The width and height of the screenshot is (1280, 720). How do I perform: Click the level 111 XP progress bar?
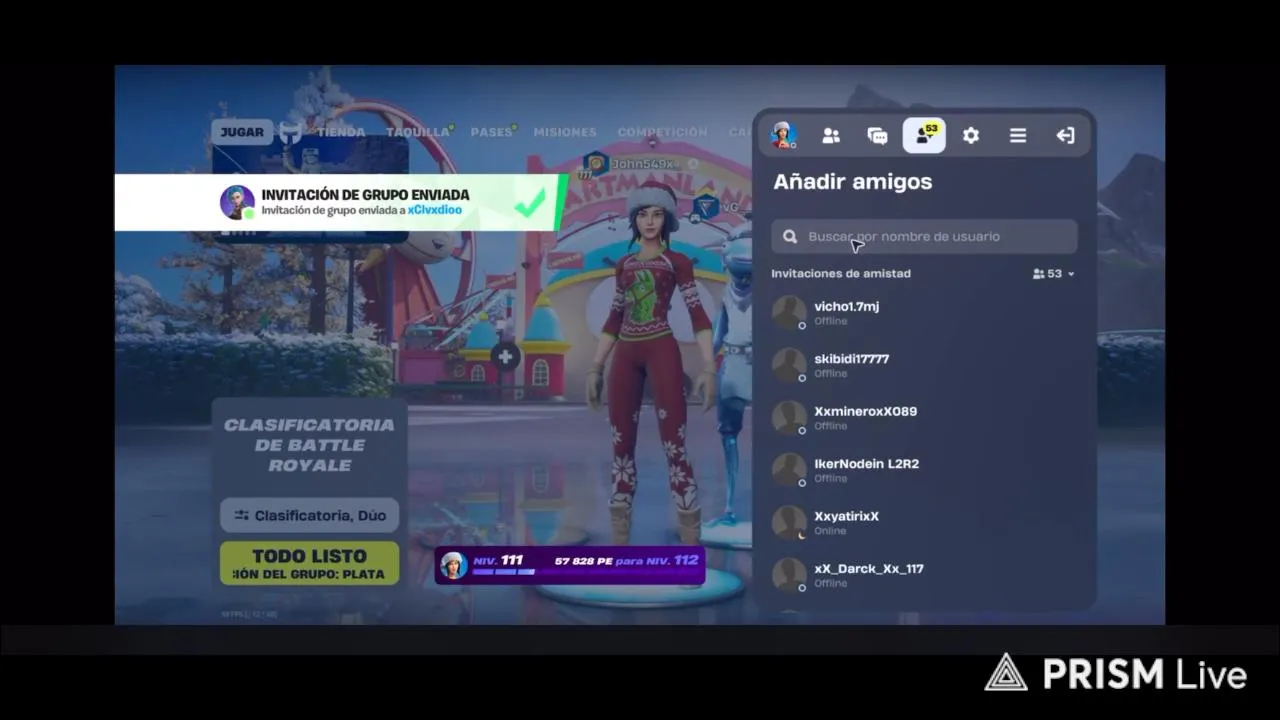coord(504,572)
